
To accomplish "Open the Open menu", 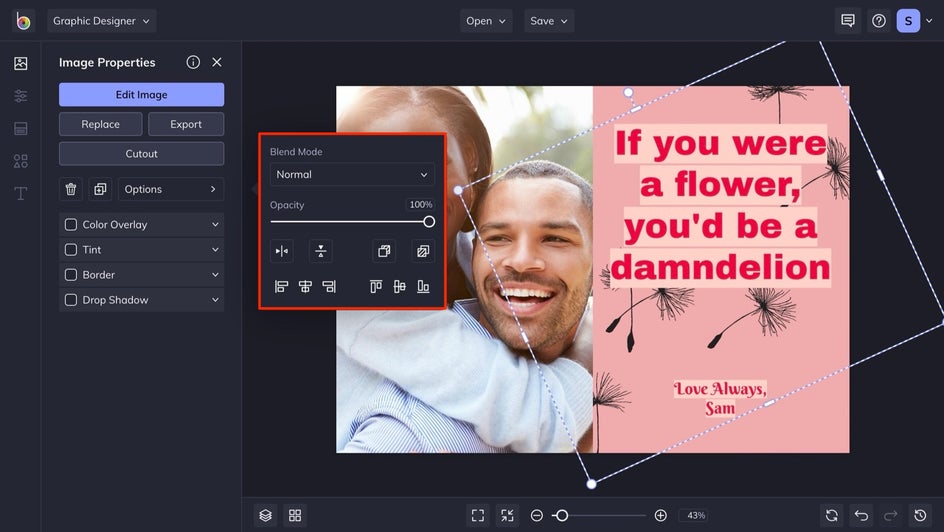I will [486, 21].
